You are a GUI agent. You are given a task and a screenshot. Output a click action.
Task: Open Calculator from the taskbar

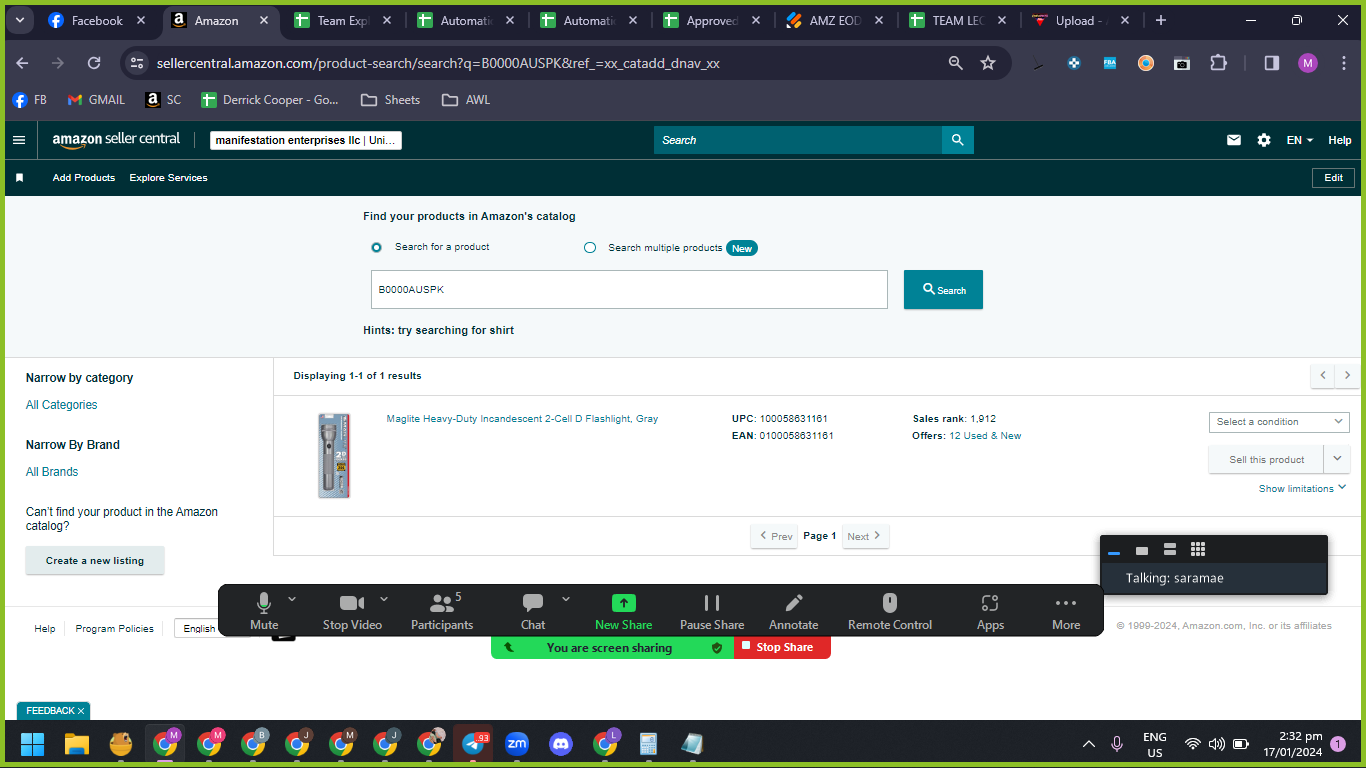(x=648, y=744)
